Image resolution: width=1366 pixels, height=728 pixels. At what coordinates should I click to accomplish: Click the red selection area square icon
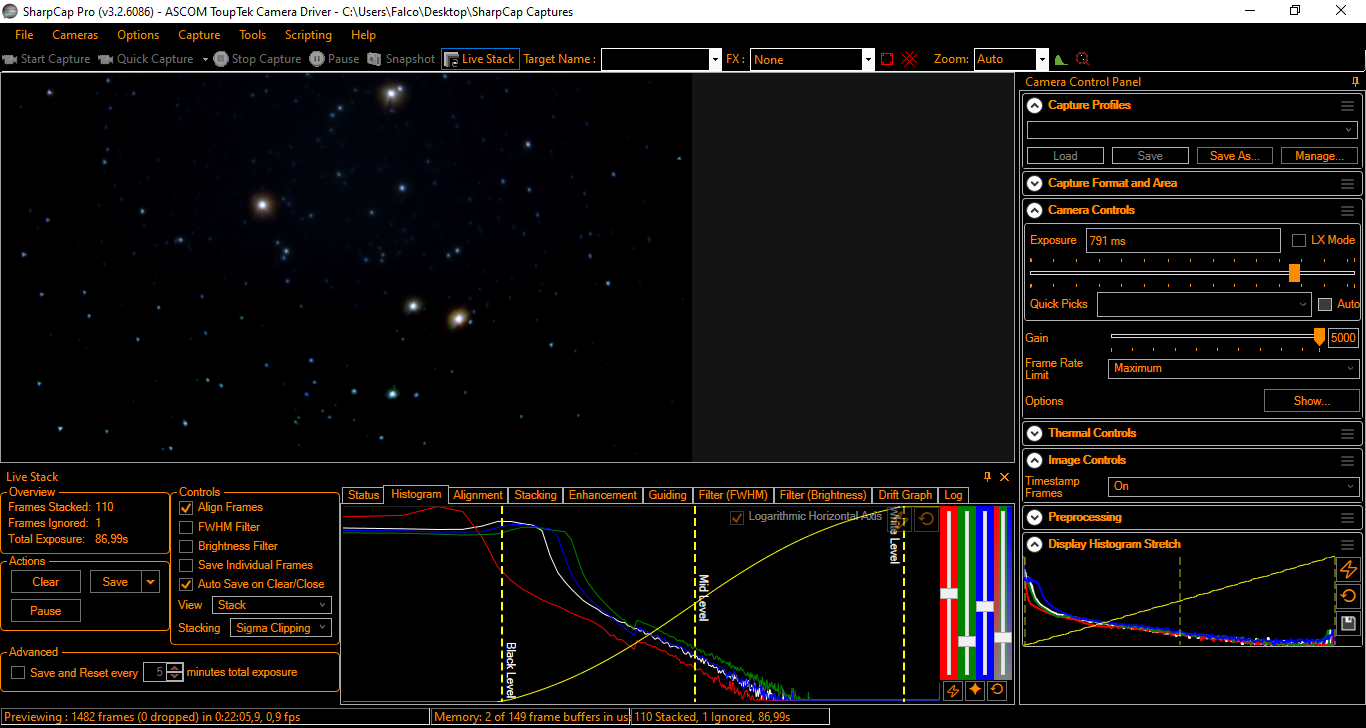[x=887, y=59]
